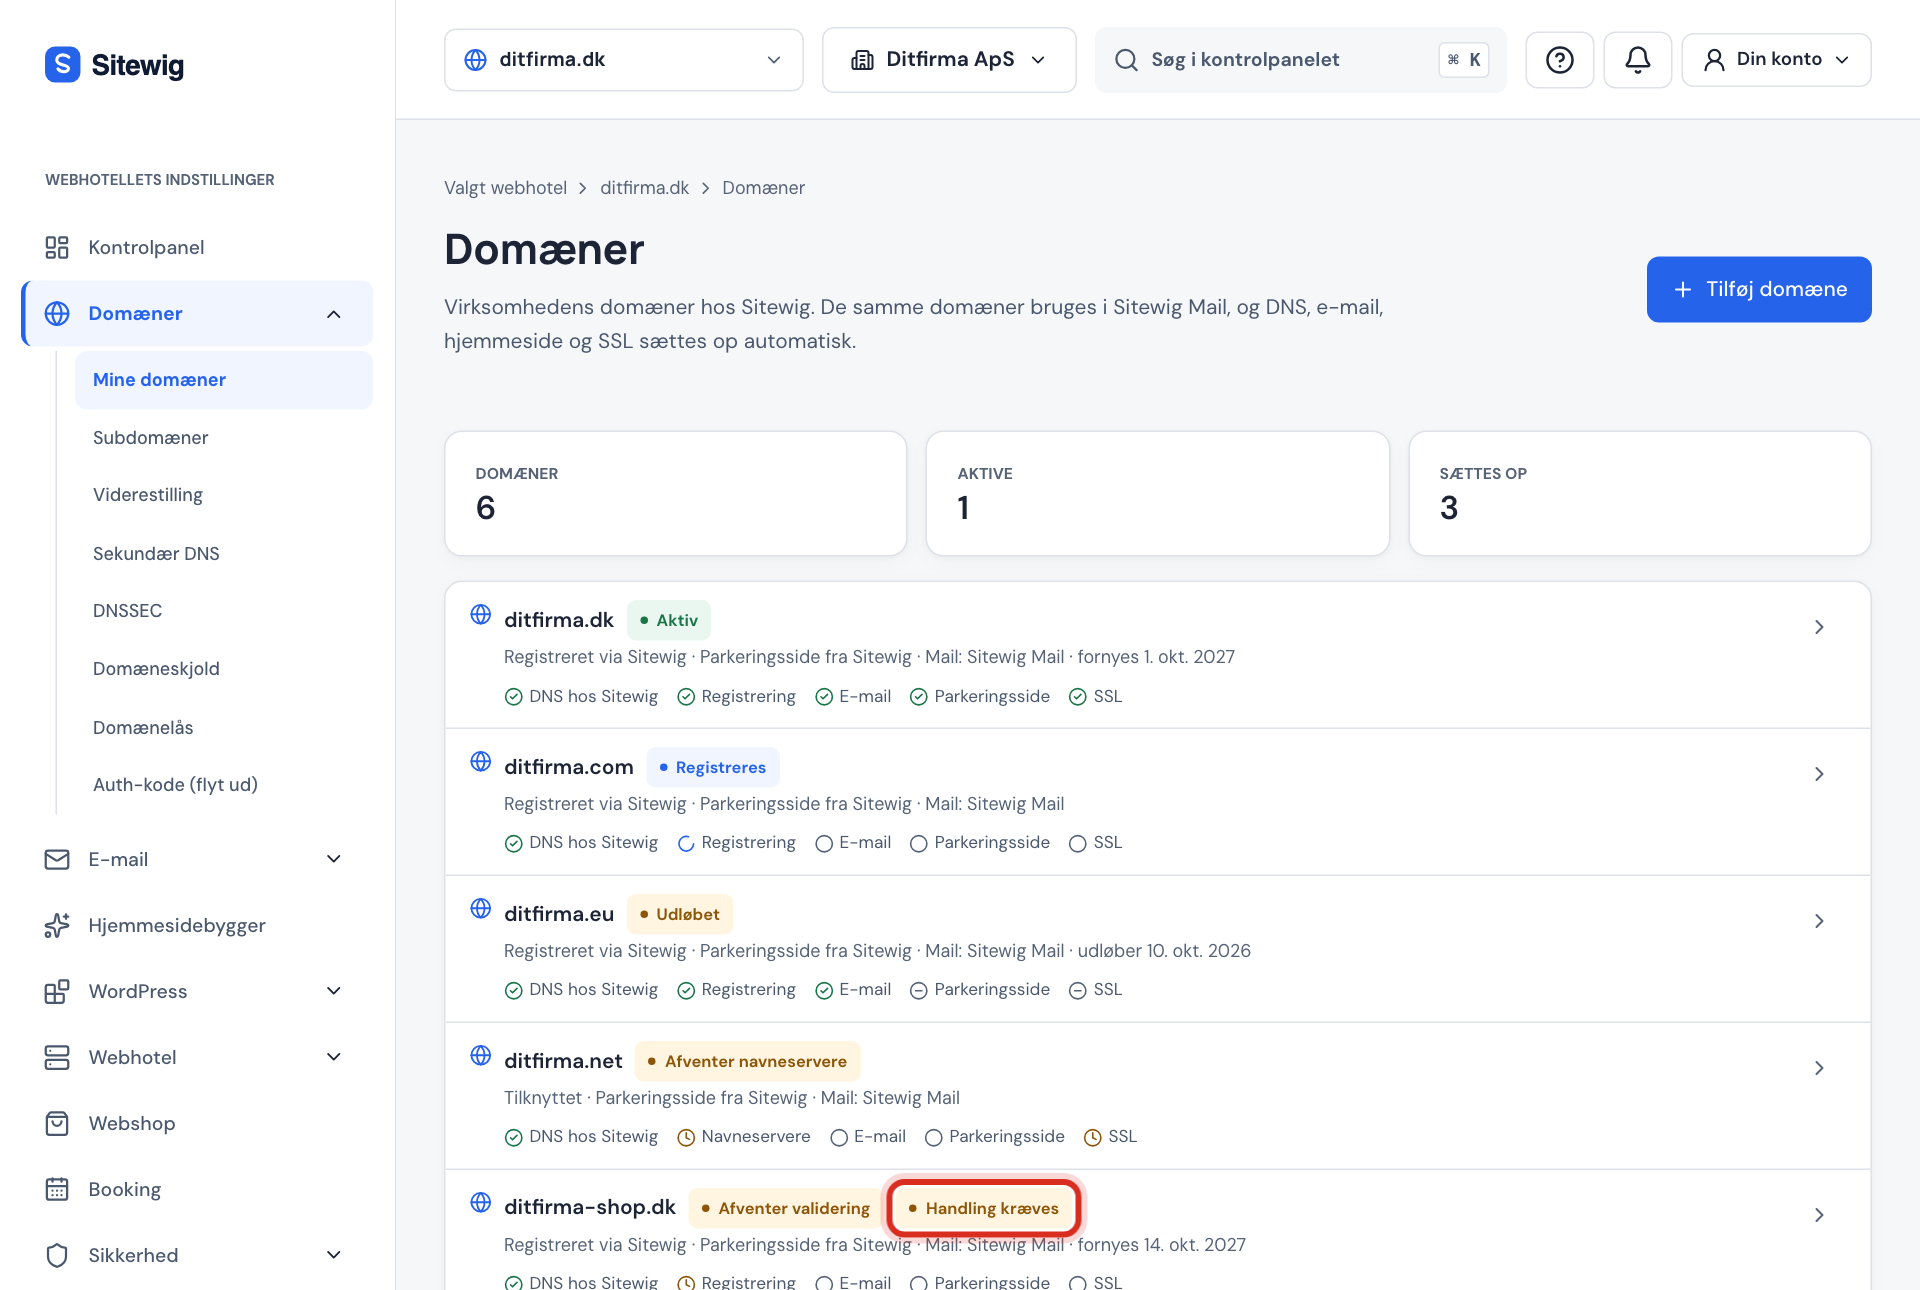Expand the E-mail sidebar section

(x=334, y=859)
